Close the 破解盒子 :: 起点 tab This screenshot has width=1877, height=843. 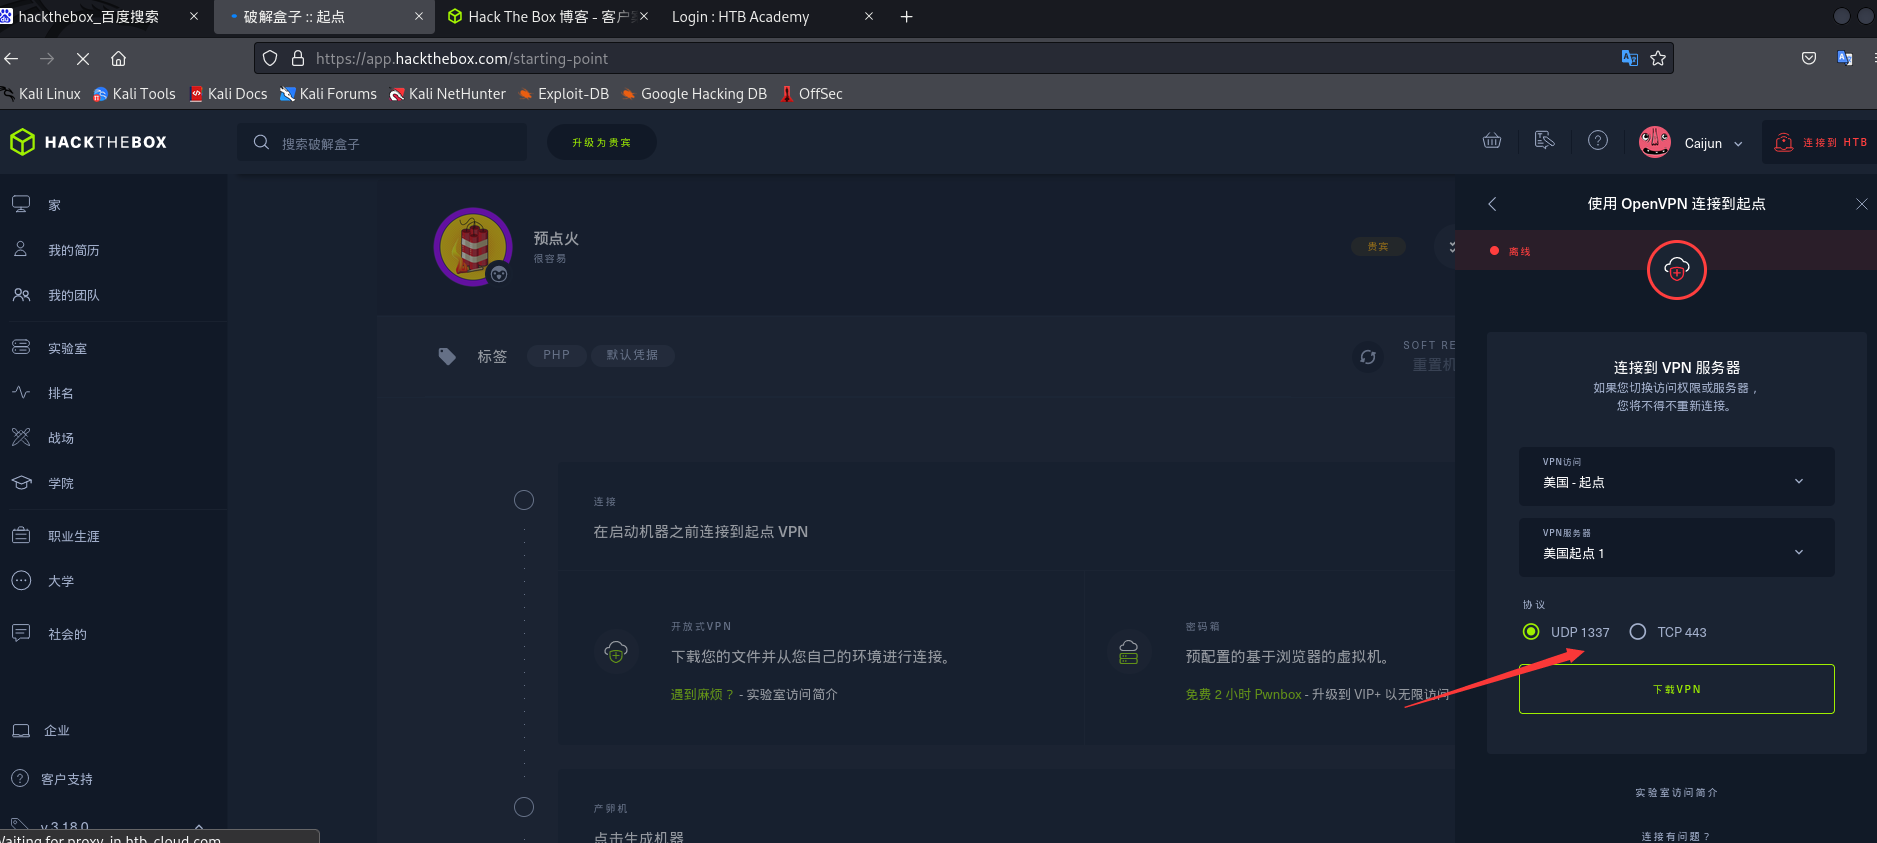(x=418, y=17)
